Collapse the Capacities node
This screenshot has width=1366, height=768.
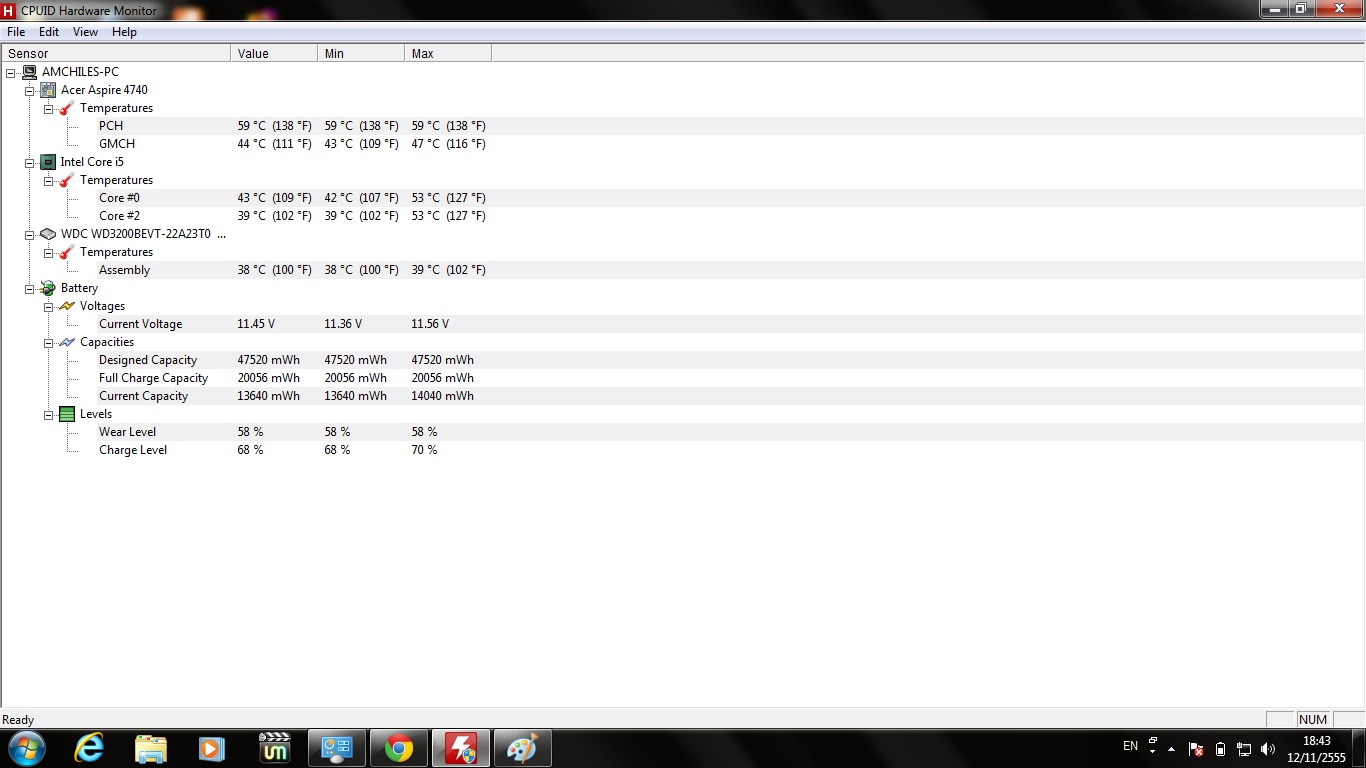pos(49,342)
